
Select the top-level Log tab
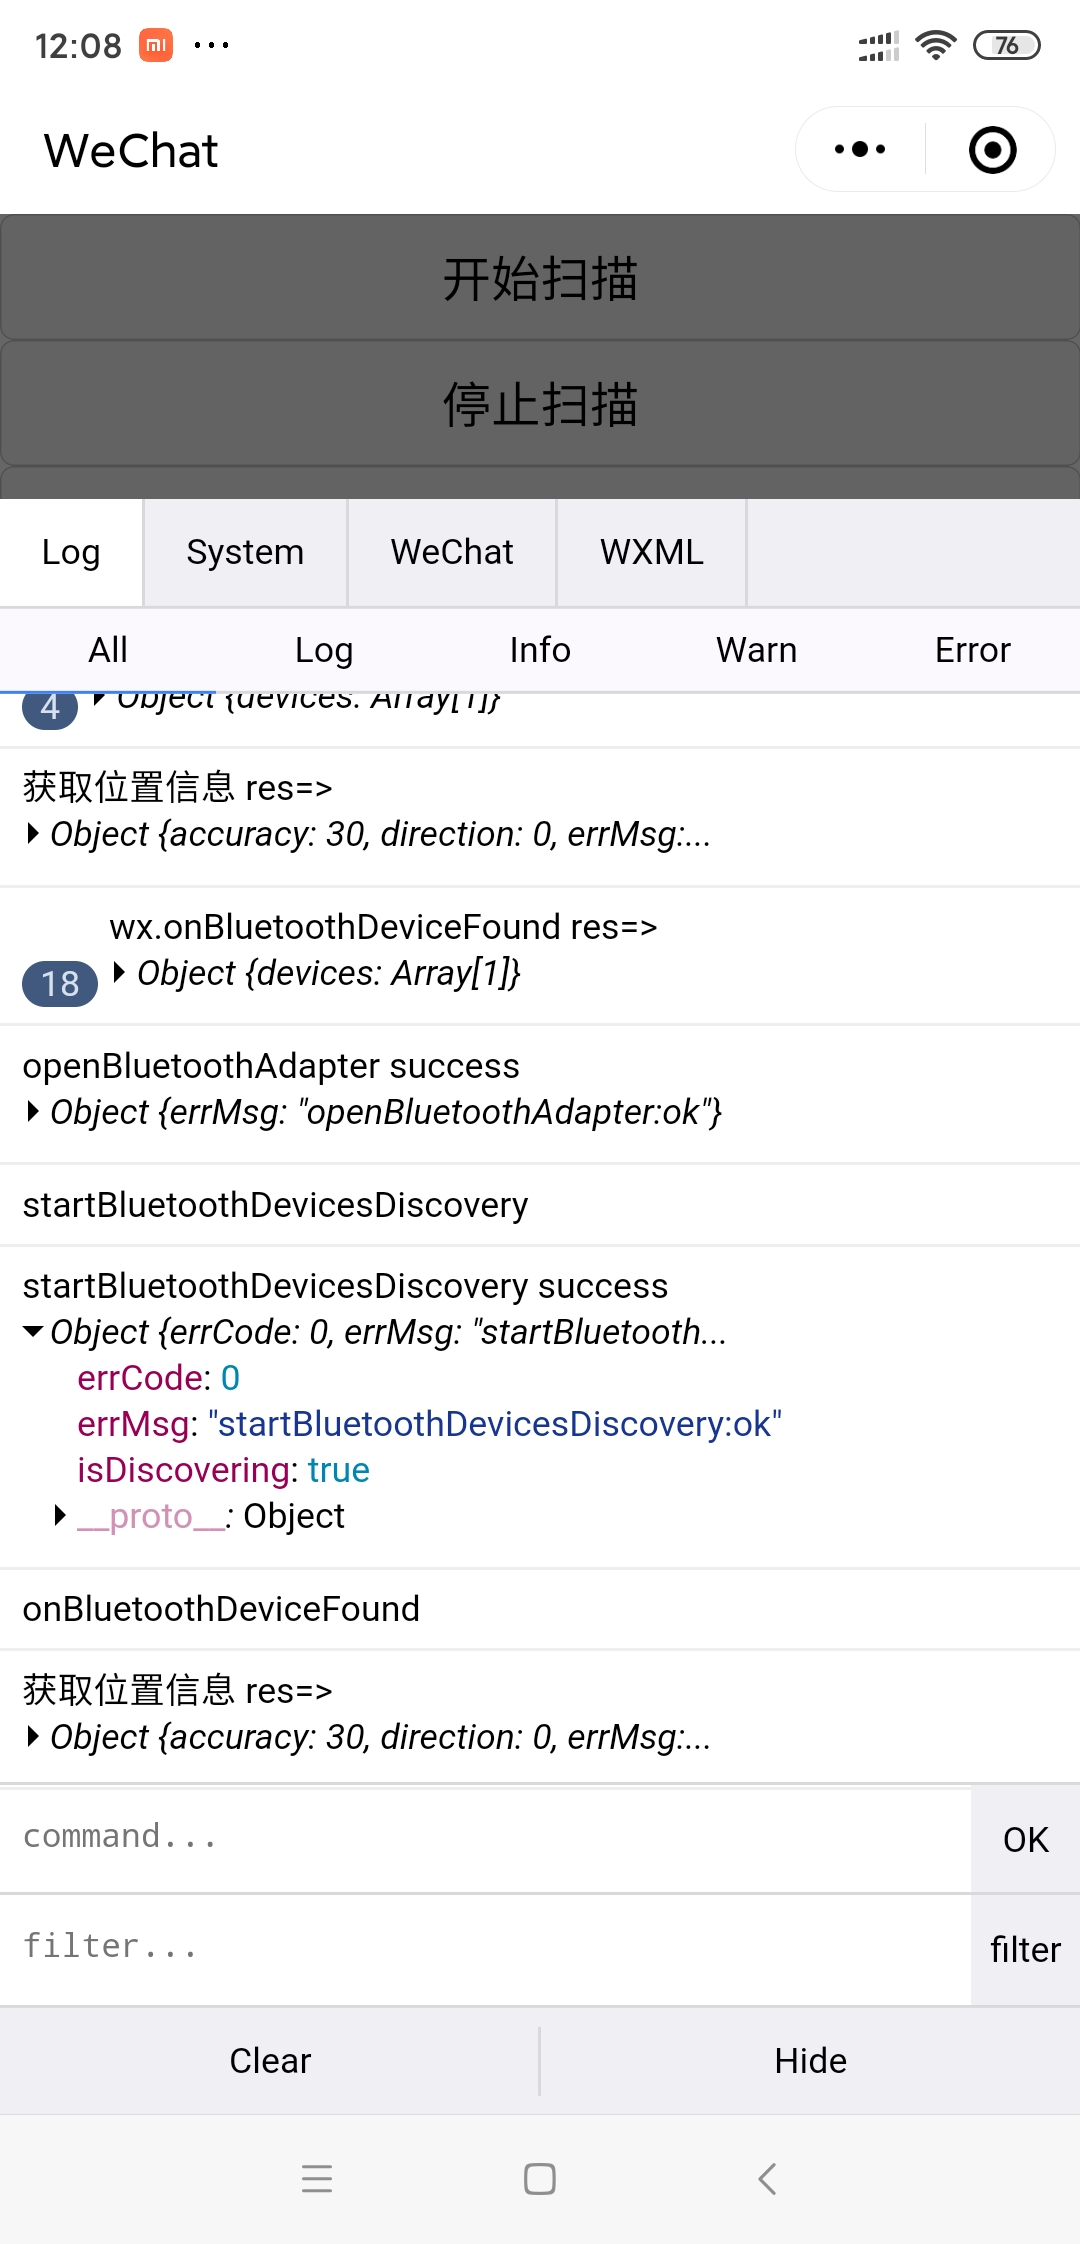(71, 552)
